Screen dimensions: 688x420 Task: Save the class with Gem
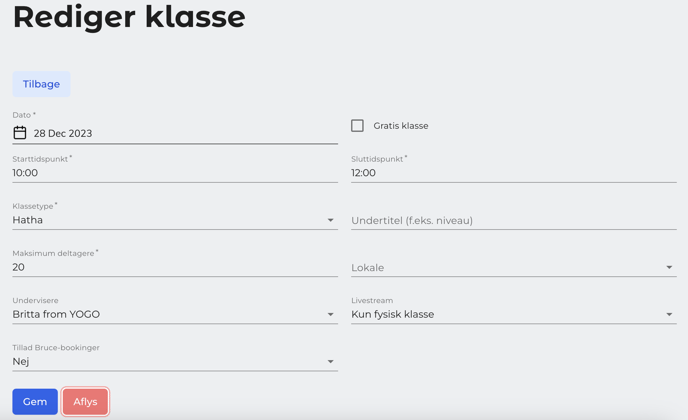[35, 402]
